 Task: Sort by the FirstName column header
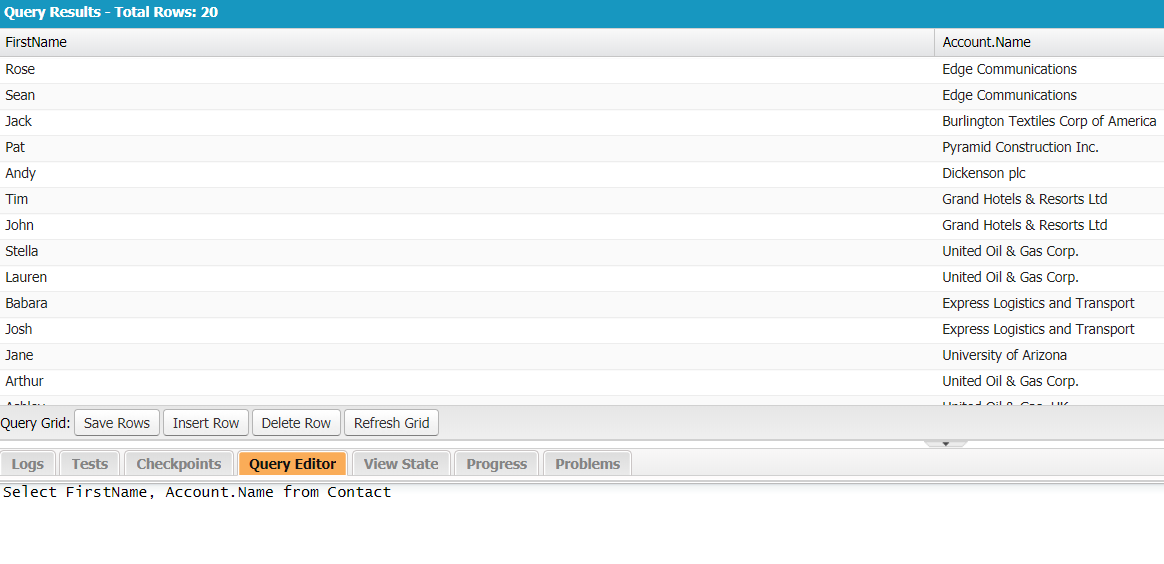point(468,42)
